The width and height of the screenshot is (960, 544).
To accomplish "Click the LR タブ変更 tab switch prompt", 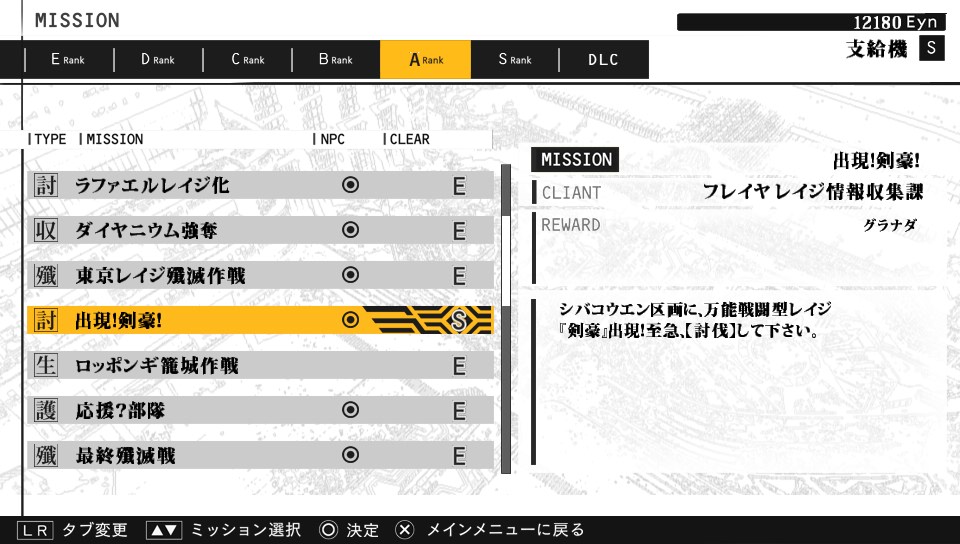I will (72, 530).
